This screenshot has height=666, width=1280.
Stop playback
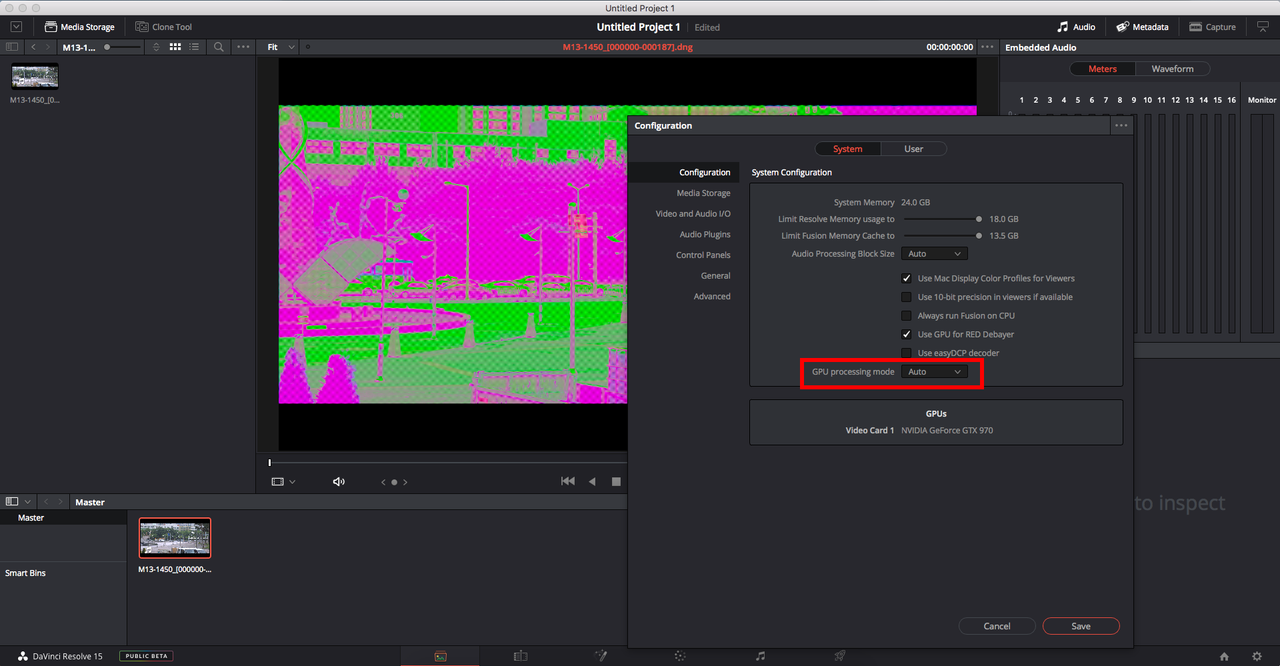[616, 481]
